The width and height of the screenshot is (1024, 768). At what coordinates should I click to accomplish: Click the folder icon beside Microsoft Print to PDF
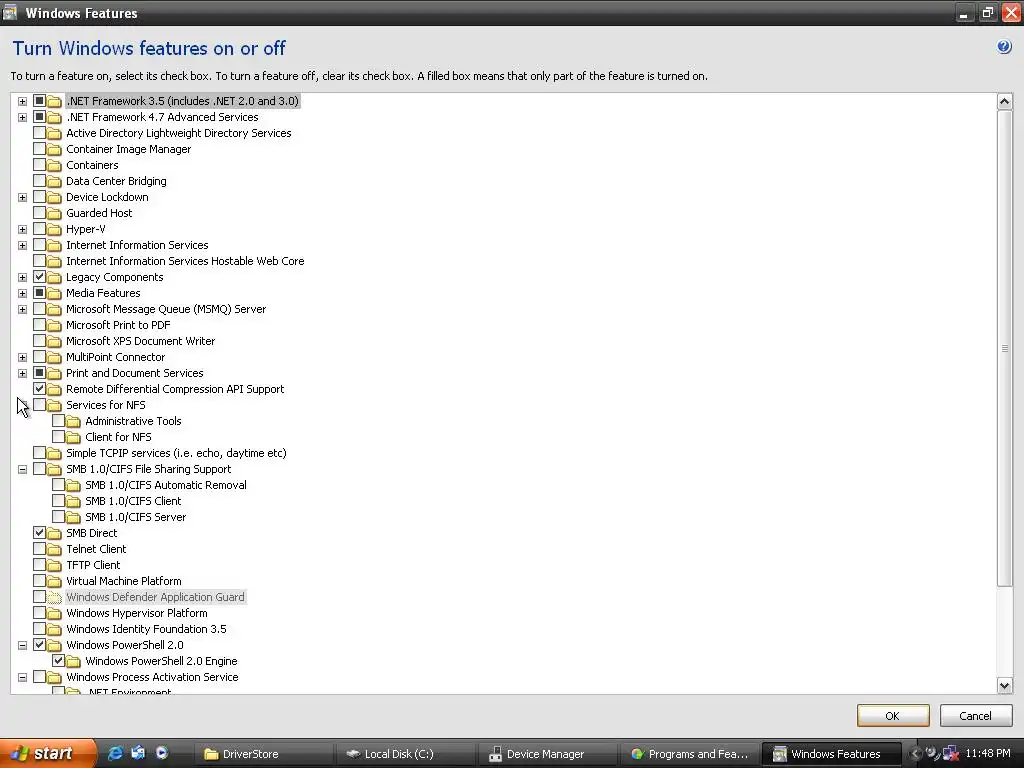point(54,325)
